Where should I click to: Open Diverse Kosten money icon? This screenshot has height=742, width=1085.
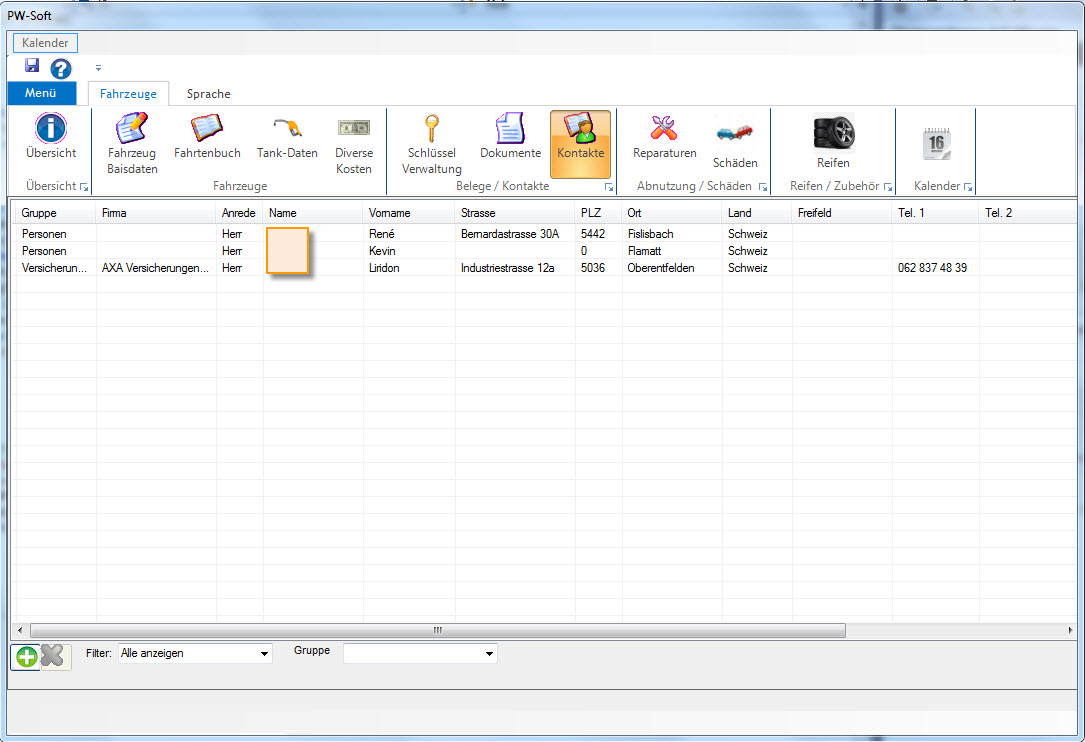point(354,130)
